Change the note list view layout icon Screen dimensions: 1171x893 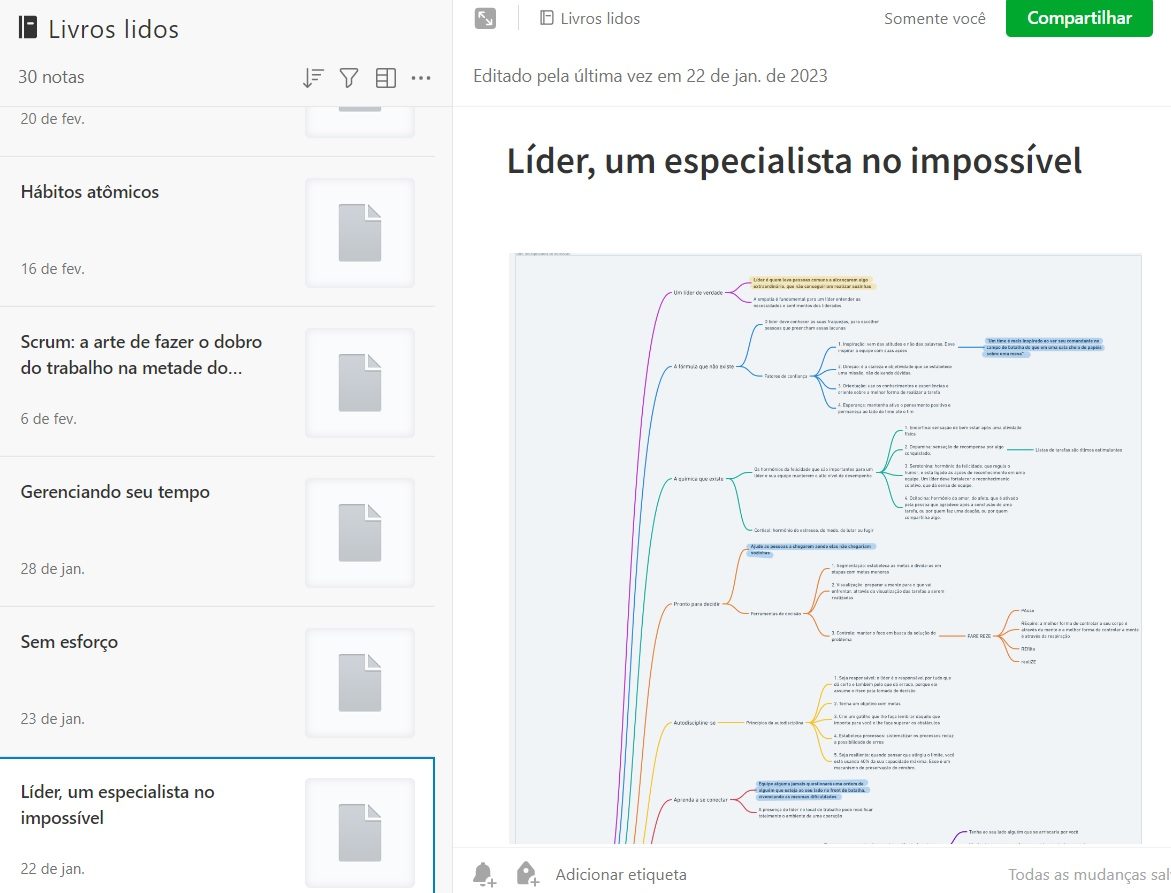(385, 78)
